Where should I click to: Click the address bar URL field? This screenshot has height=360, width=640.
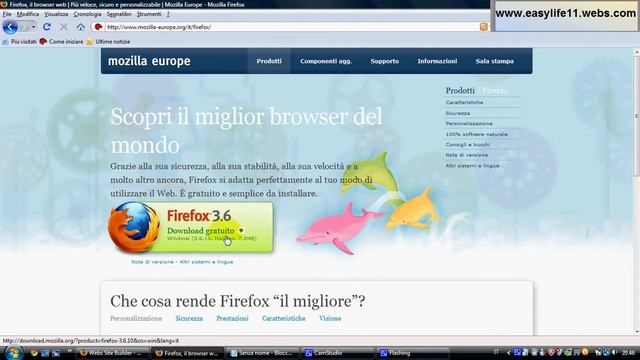pyautogui.click(x=291, y=27)
